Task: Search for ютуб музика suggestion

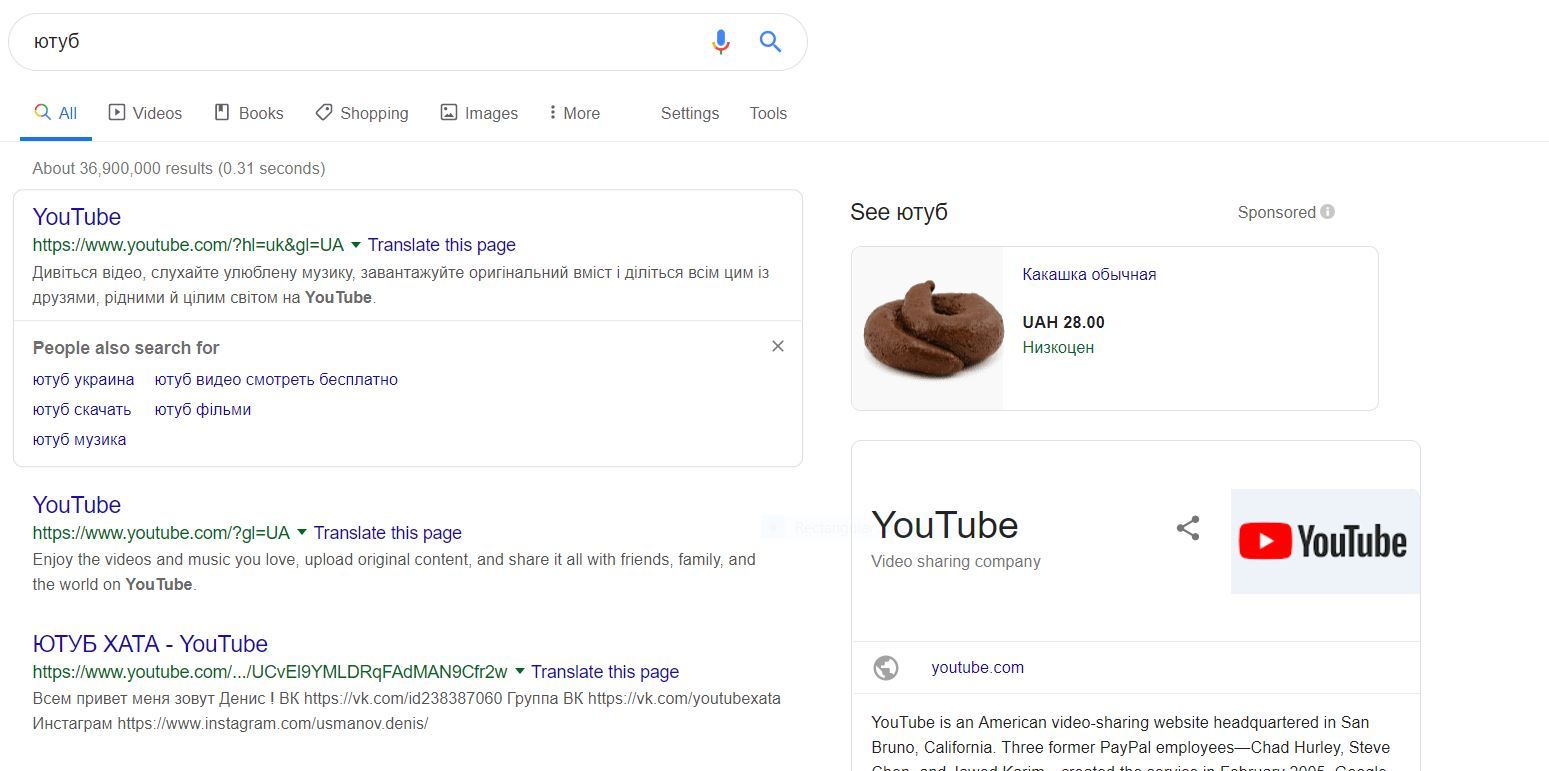Action: (79, 440)
